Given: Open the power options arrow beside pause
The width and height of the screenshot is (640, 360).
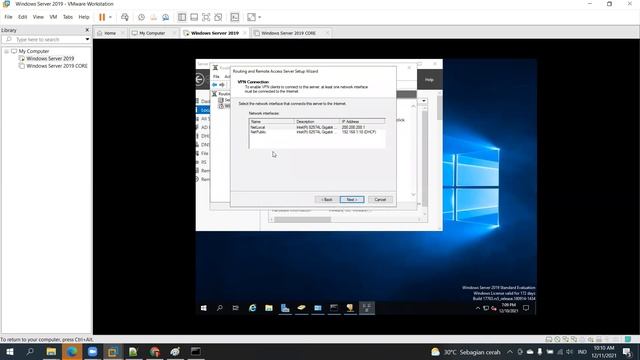Looking at the screenshot, I should click(110, 17).
